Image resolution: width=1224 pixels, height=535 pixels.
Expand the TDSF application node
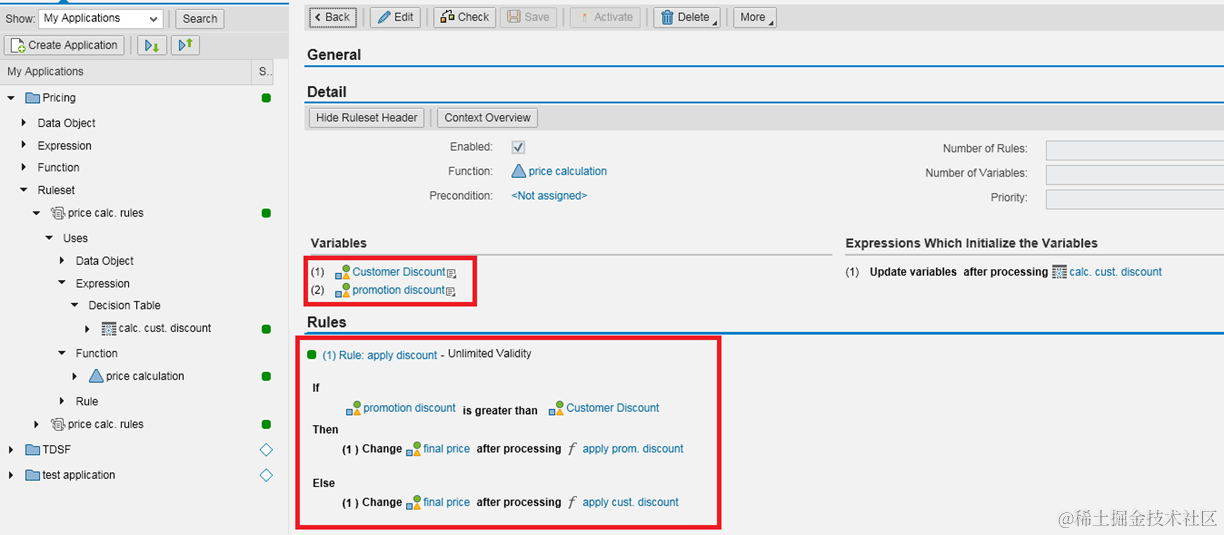tap(11, 450)
